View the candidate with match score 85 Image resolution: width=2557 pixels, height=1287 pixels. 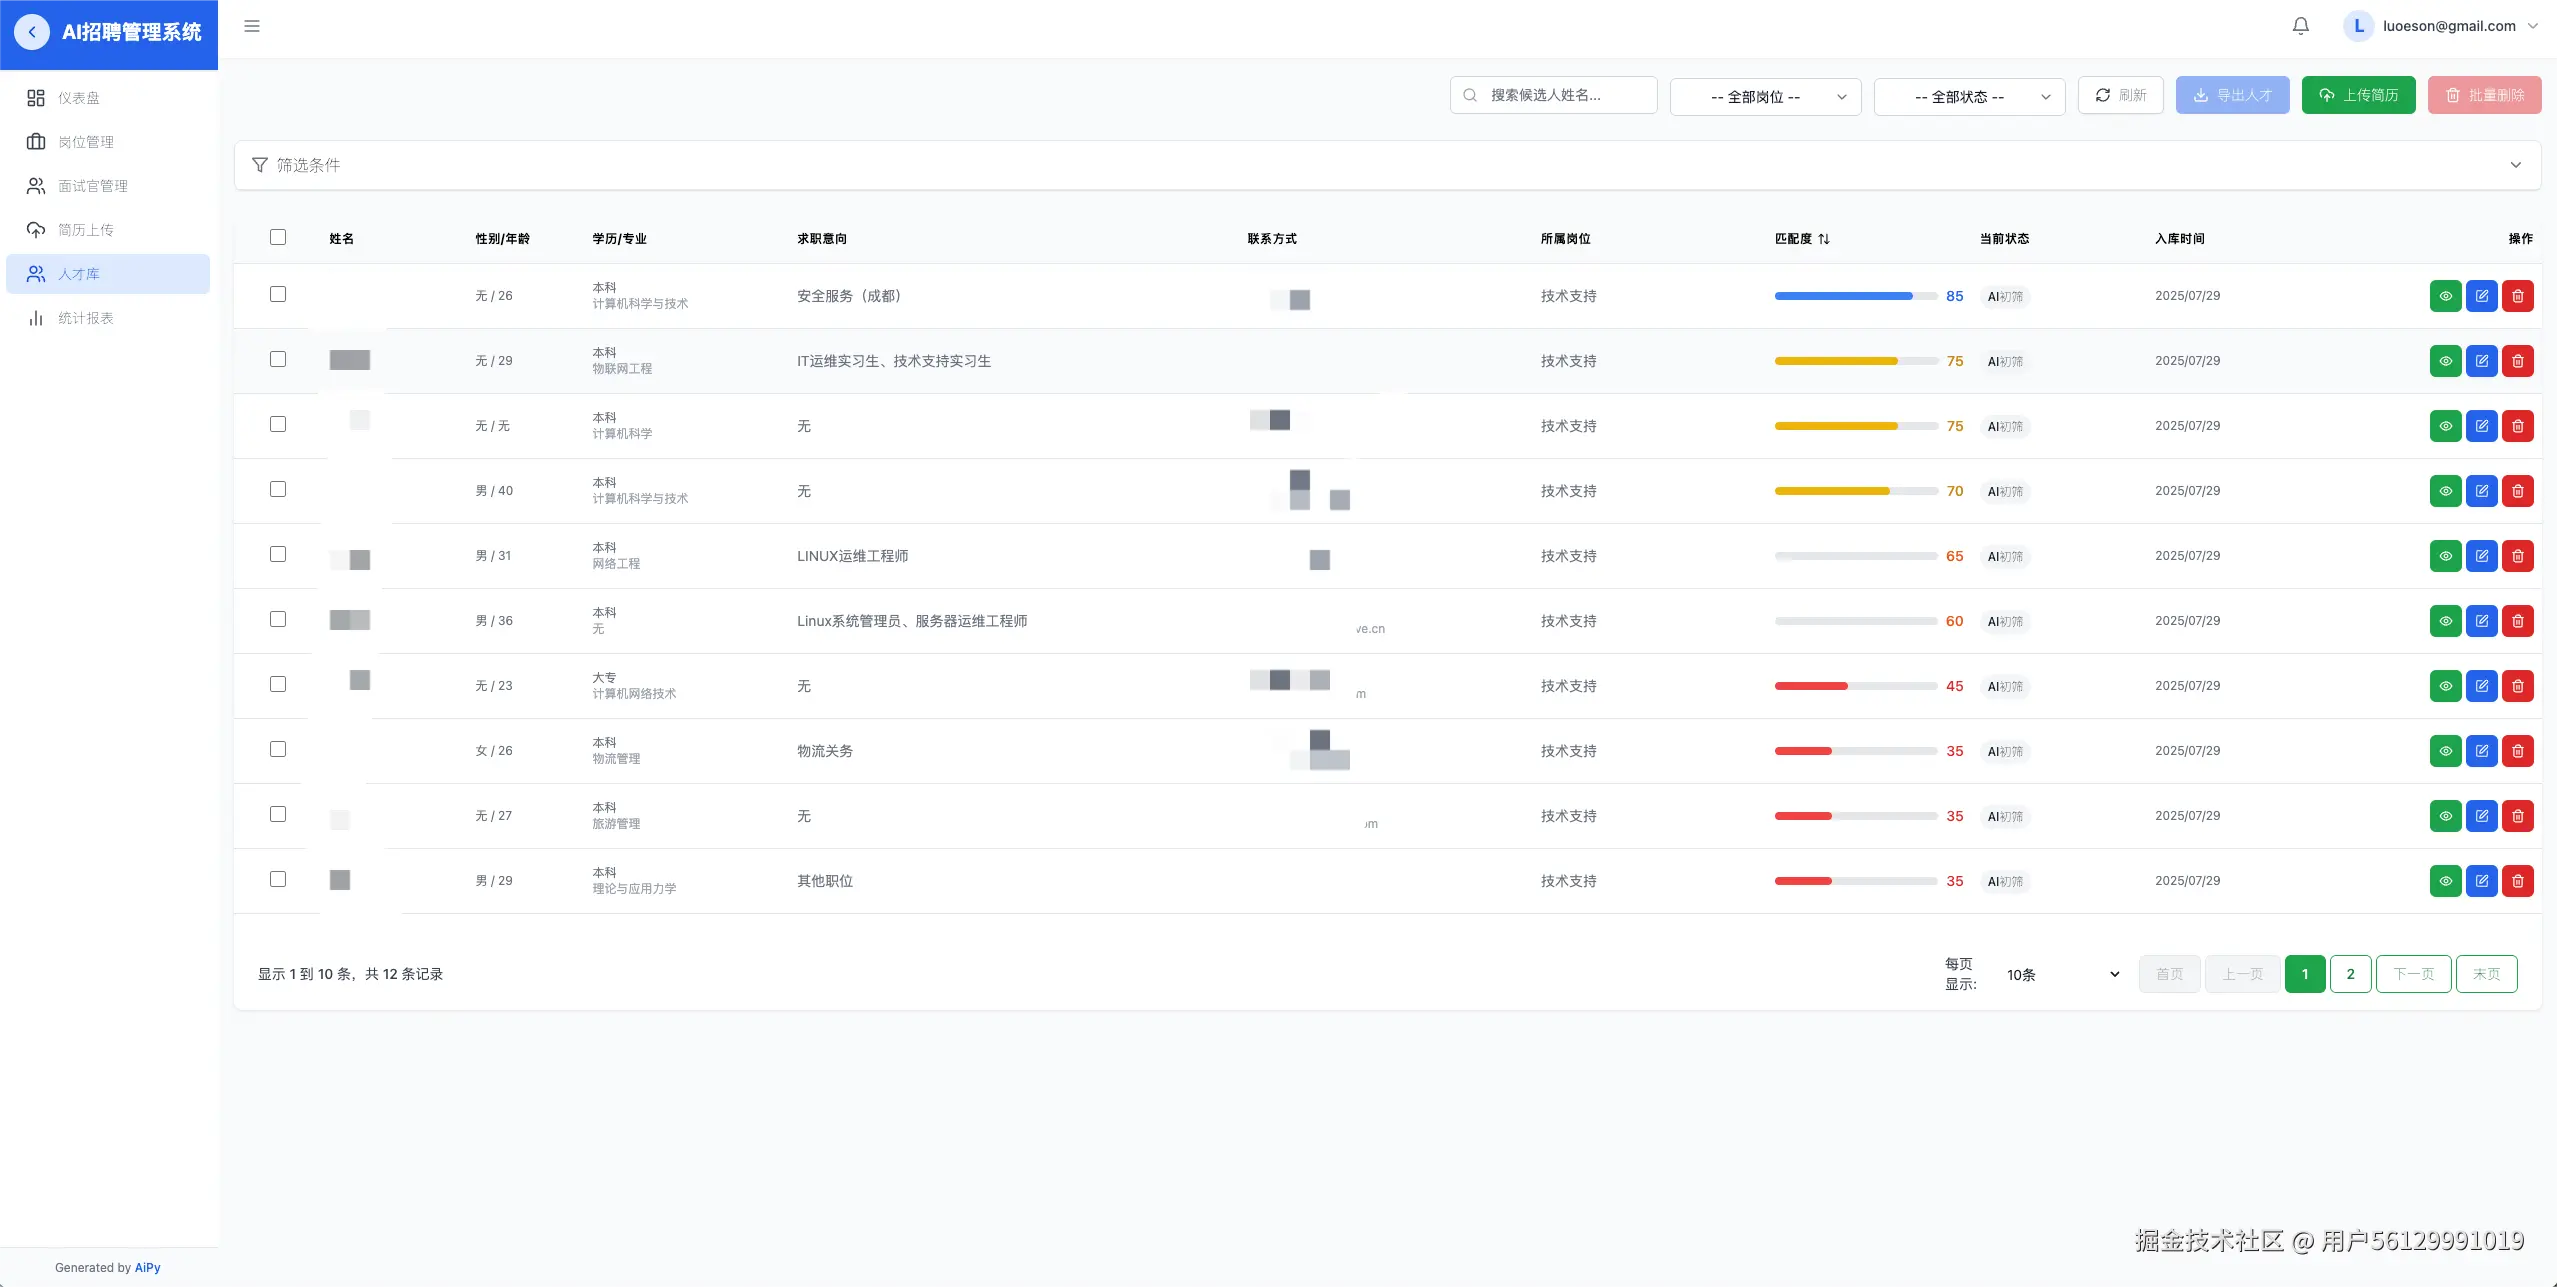point(2445,296)
